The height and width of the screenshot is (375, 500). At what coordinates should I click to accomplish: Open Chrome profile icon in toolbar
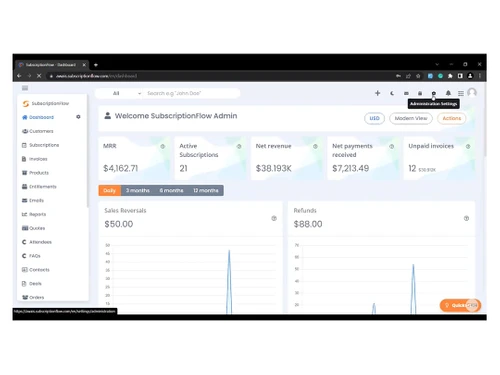470,76
